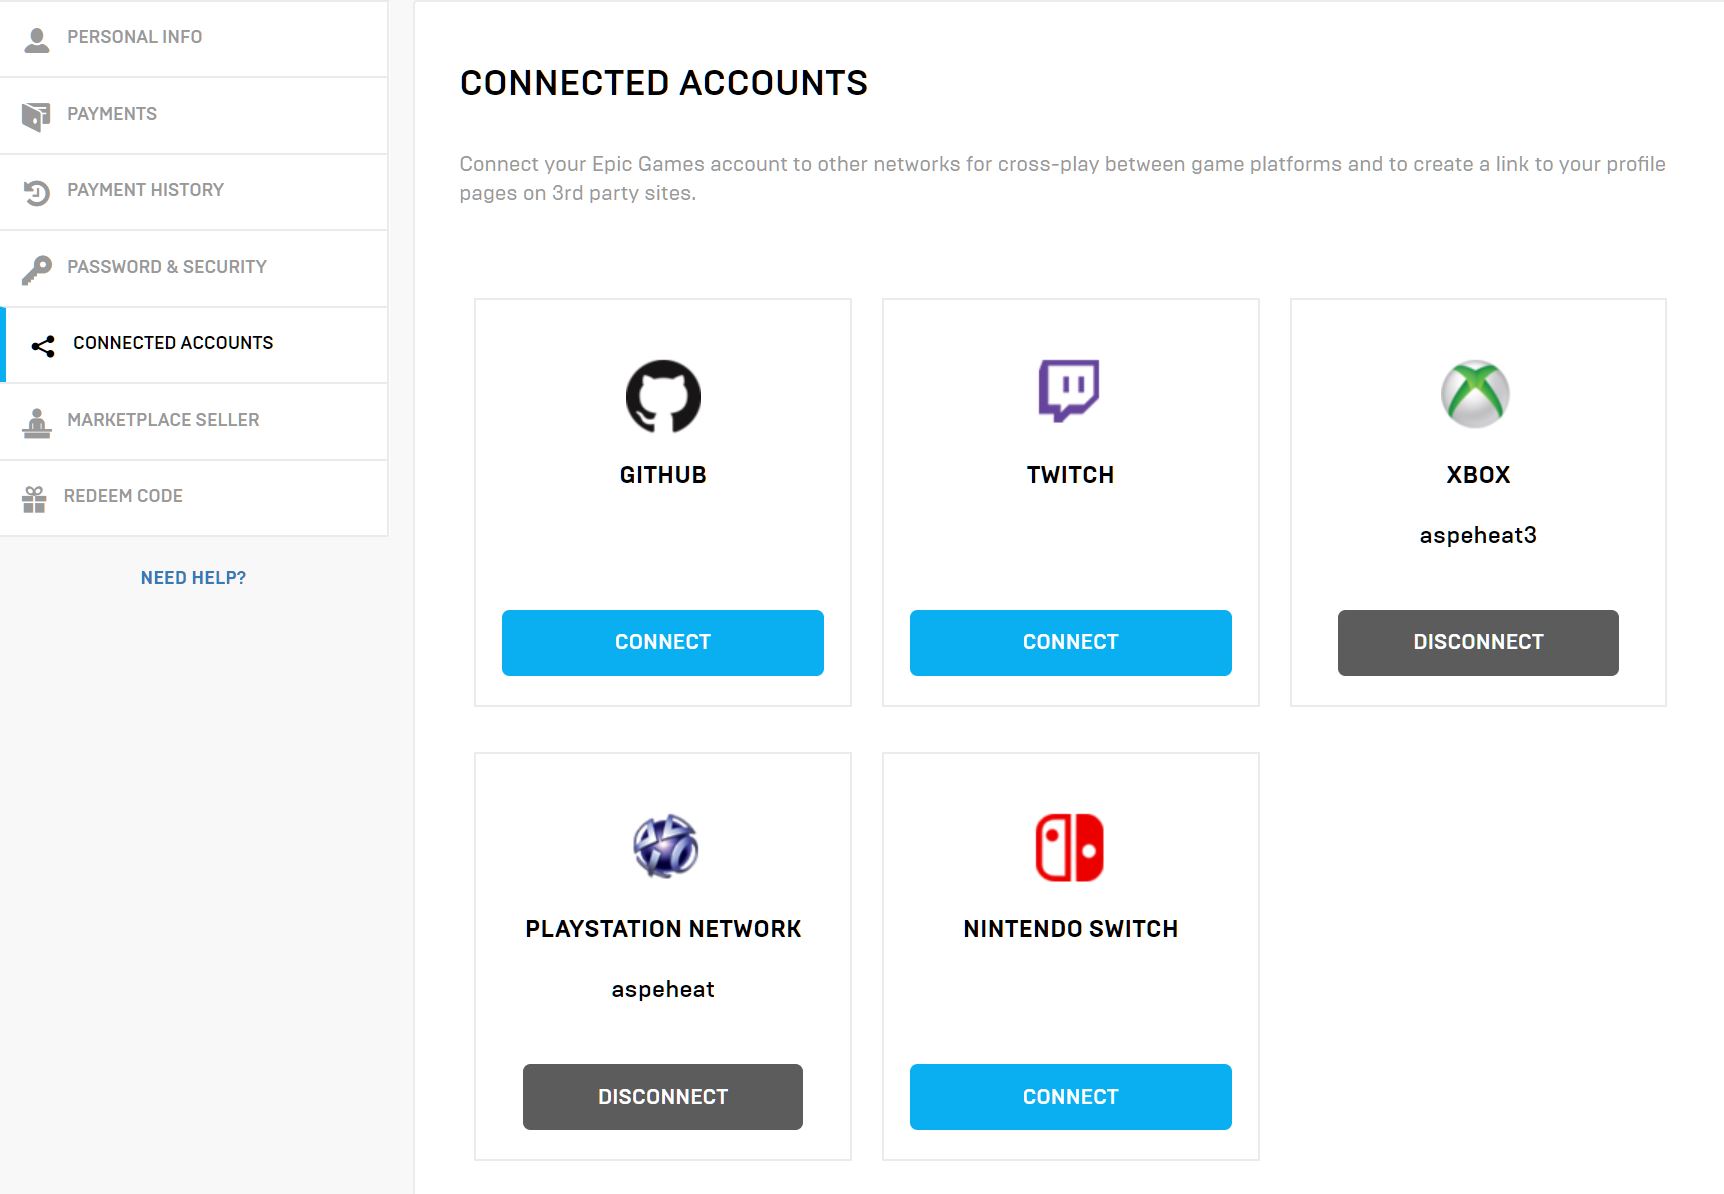The height and width of the screenshot is (1194, 1724).
Task: Open the Redeem Code page
Action: 194,497
